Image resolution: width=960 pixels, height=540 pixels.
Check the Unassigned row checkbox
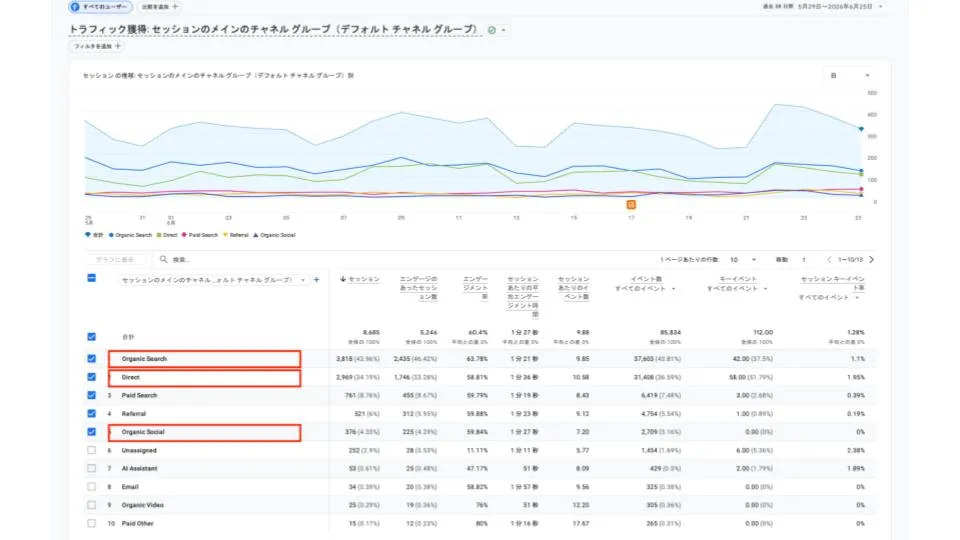coord(91,450)
